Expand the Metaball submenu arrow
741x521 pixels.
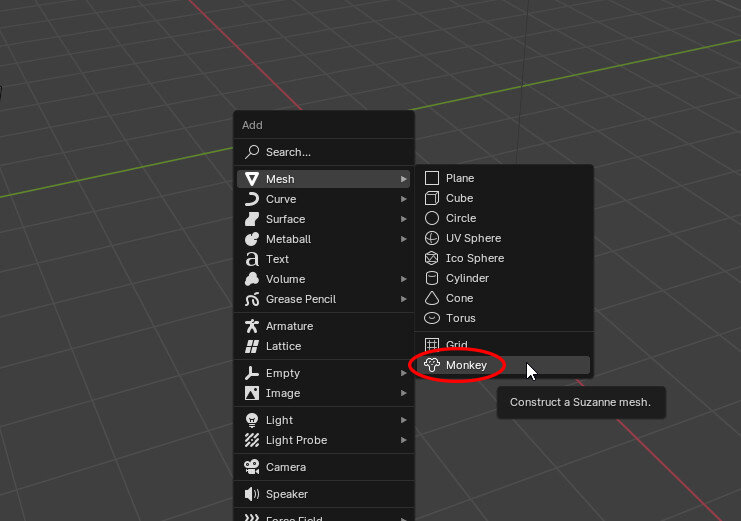click(403, 239)
